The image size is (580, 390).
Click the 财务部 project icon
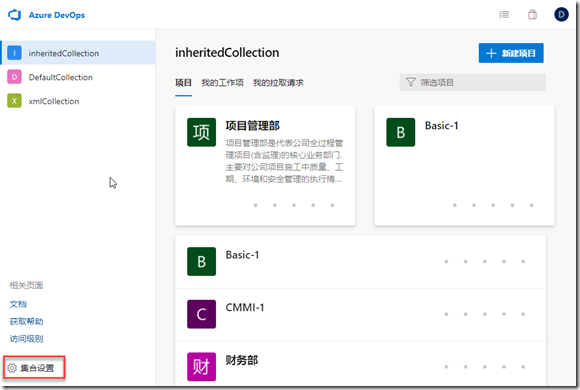[x=201, y=367]
